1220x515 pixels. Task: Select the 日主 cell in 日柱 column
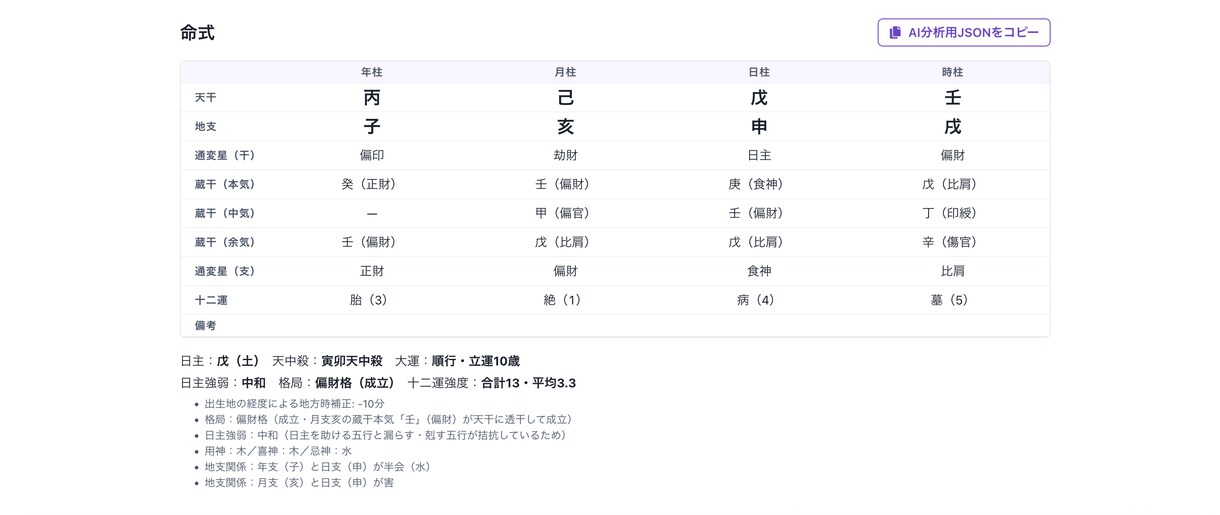759,156
